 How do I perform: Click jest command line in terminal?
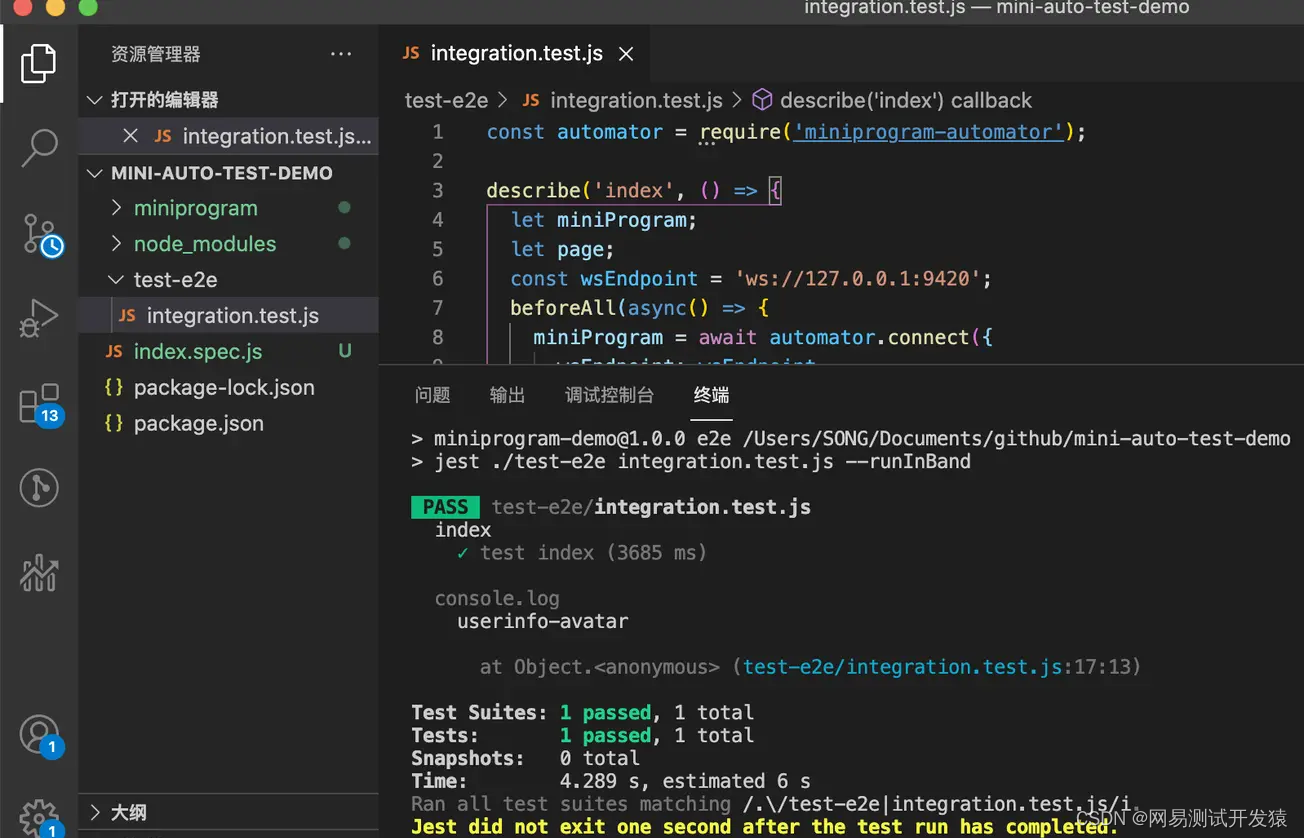coord(691,462)
